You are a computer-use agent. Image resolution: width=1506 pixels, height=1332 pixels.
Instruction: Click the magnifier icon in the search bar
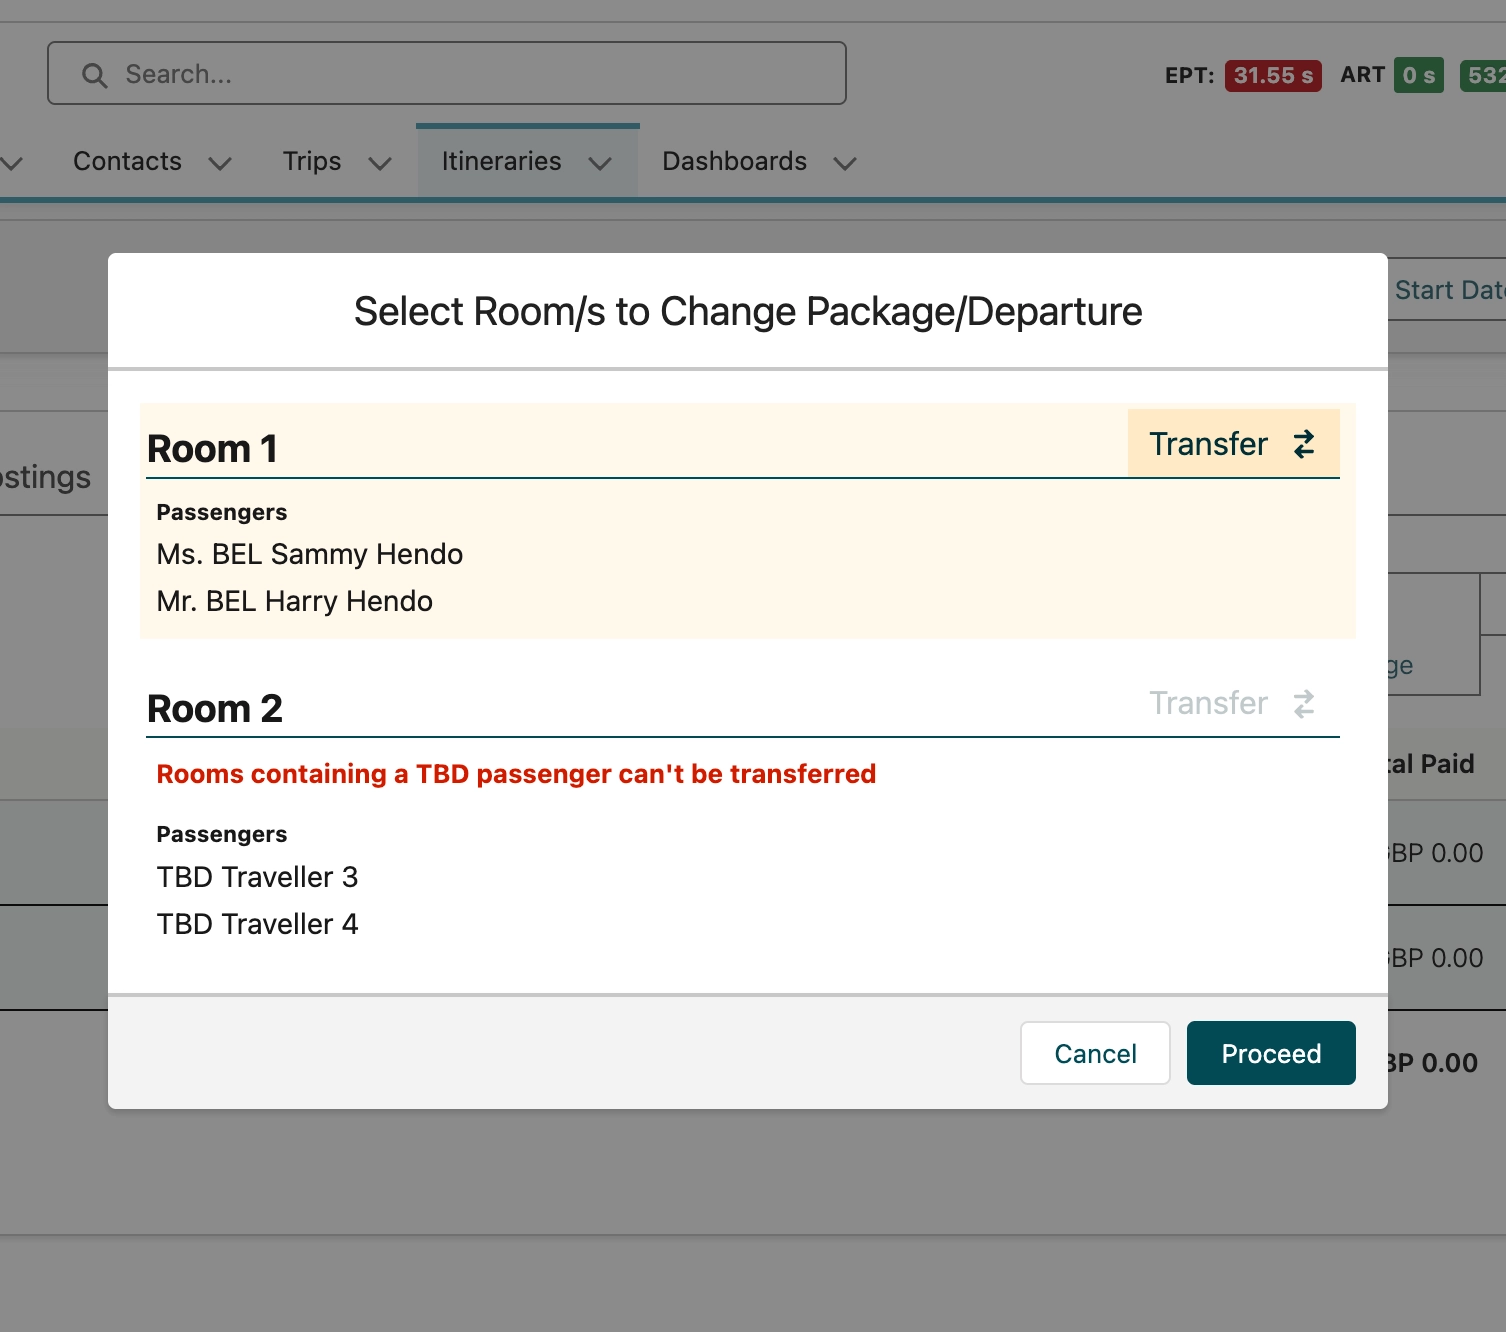94,75
